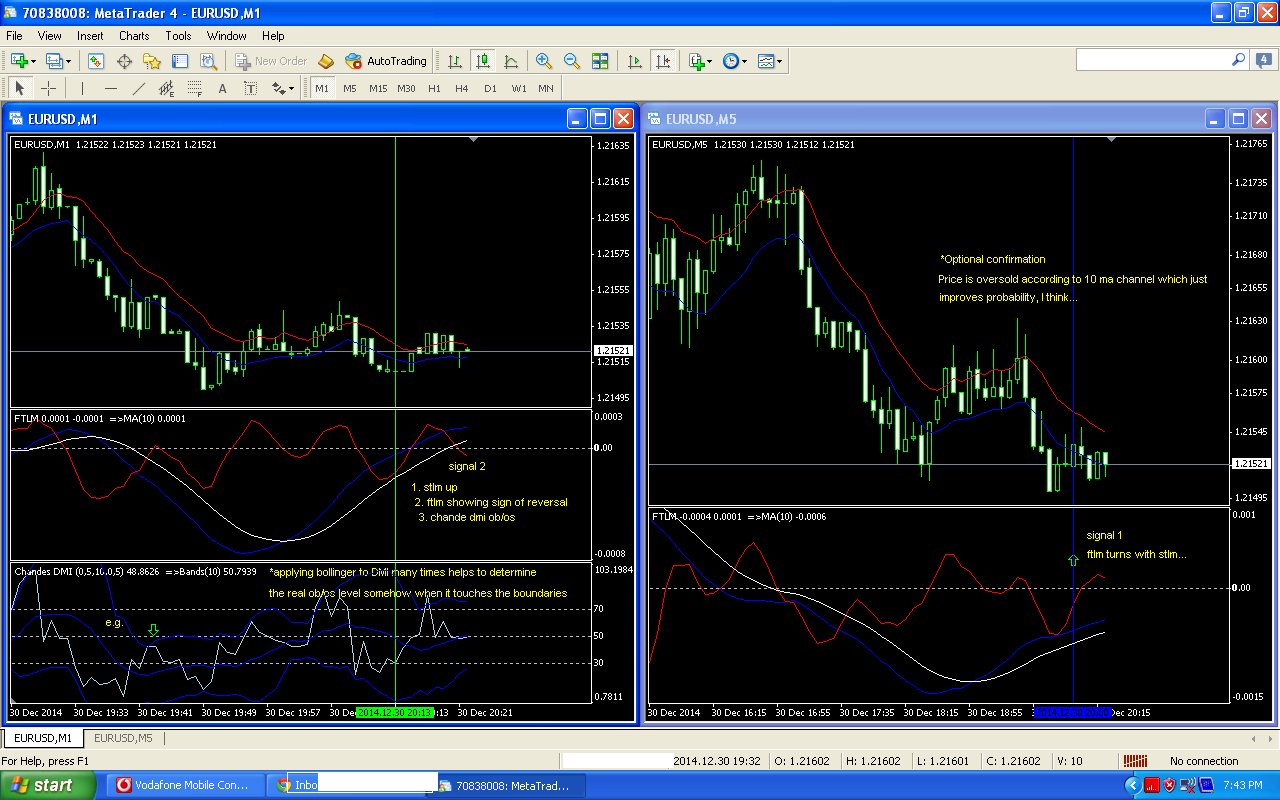Toggle AutoTrading on or off

[386, 61]
